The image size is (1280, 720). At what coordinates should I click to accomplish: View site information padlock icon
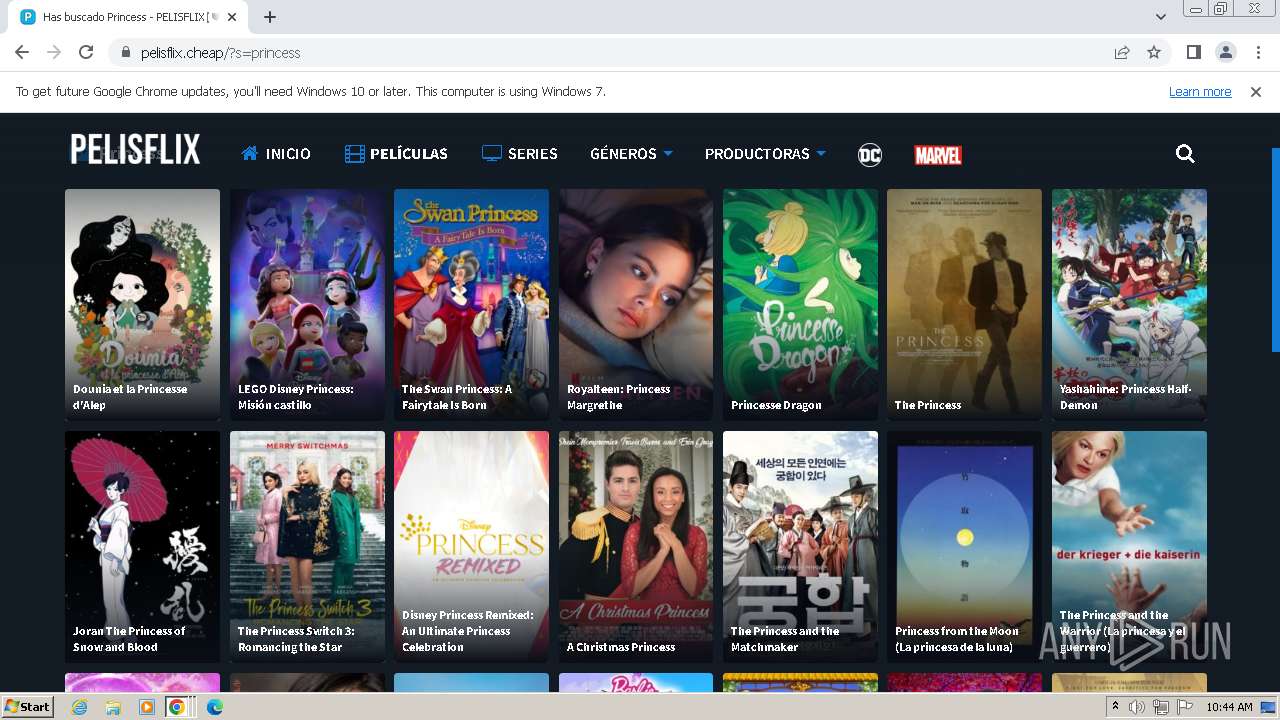[125, 53]
